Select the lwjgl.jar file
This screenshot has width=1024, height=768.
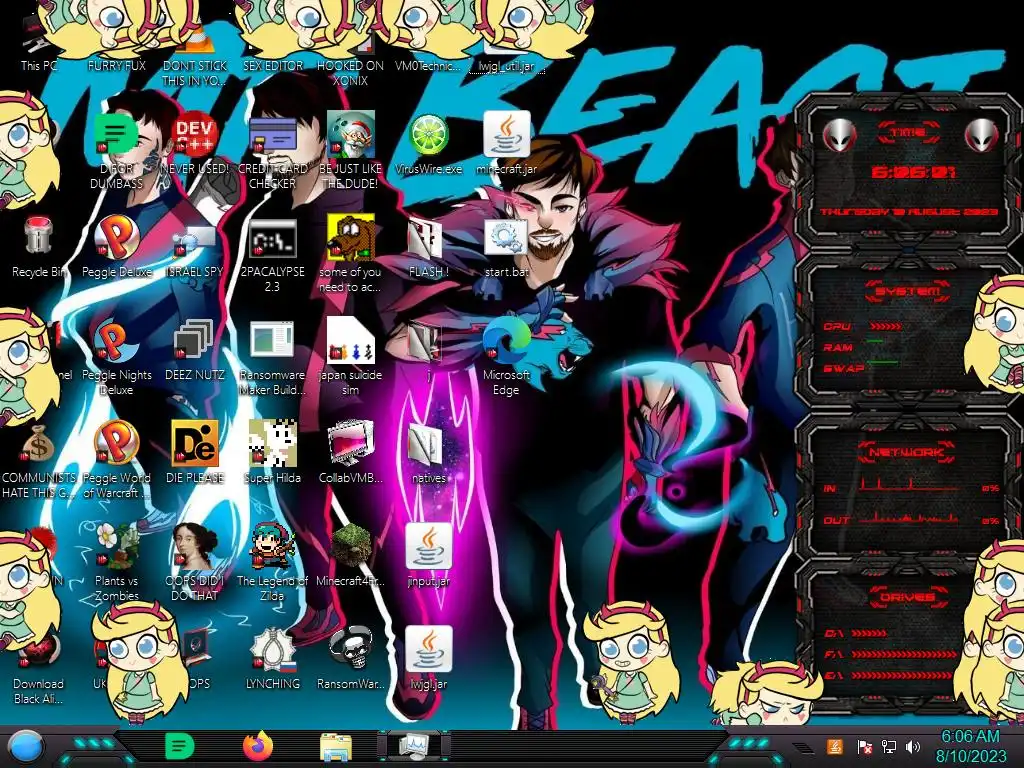tap(428, 649)
